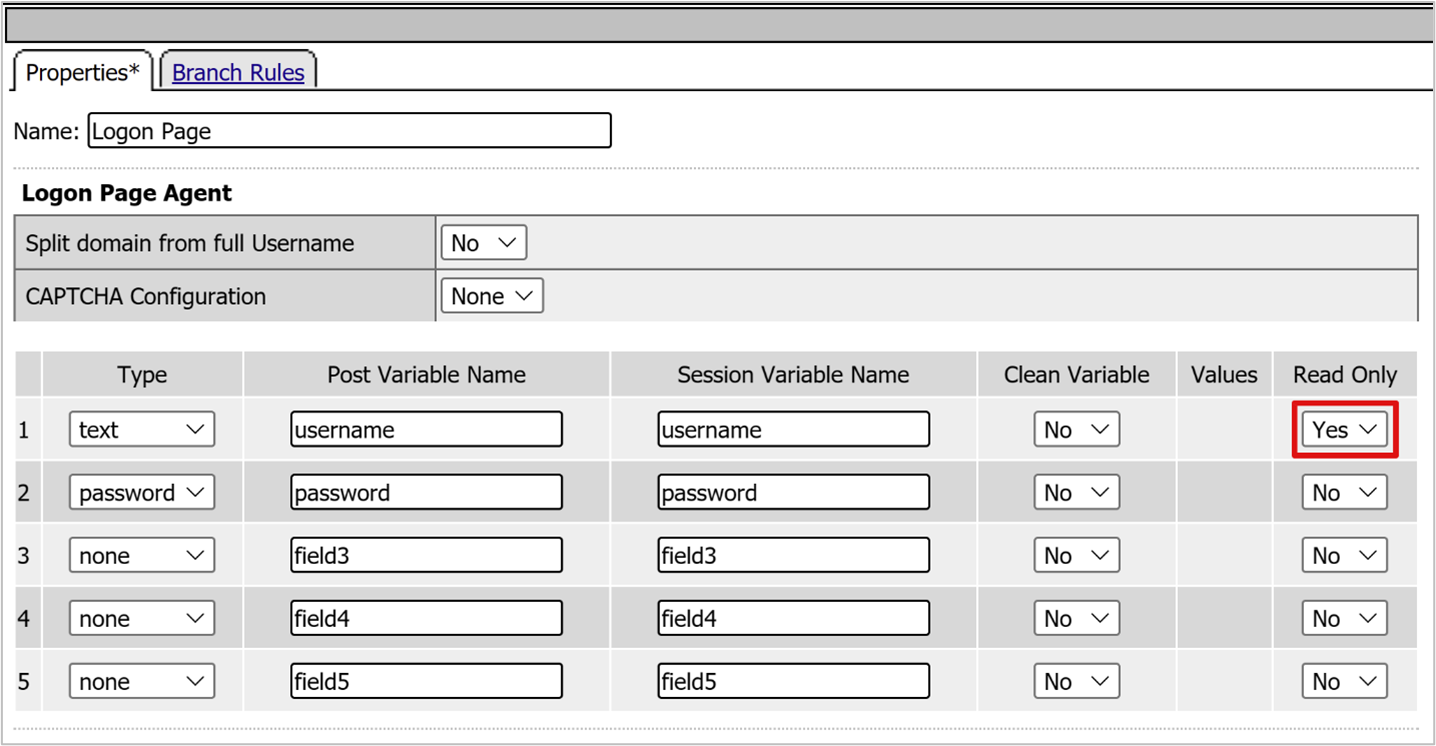Click the field4 Session Variable Name box
The width and height of the screenshot is (1436, 746).
pyautogui.click(x=793, y=619)
